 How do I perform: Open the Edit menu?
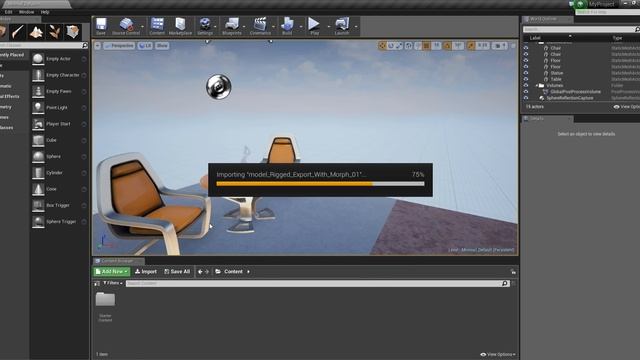click(x=8, y=12)
